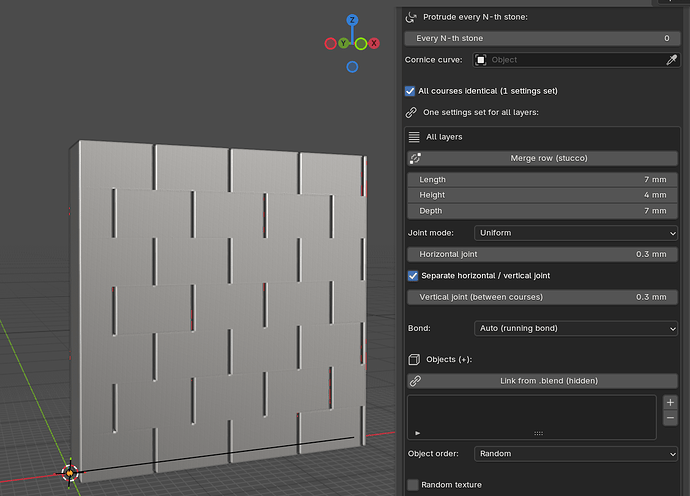Click the blue Z axis gizmo handle
Screen dimensions: 690x496
coord(352,20)
